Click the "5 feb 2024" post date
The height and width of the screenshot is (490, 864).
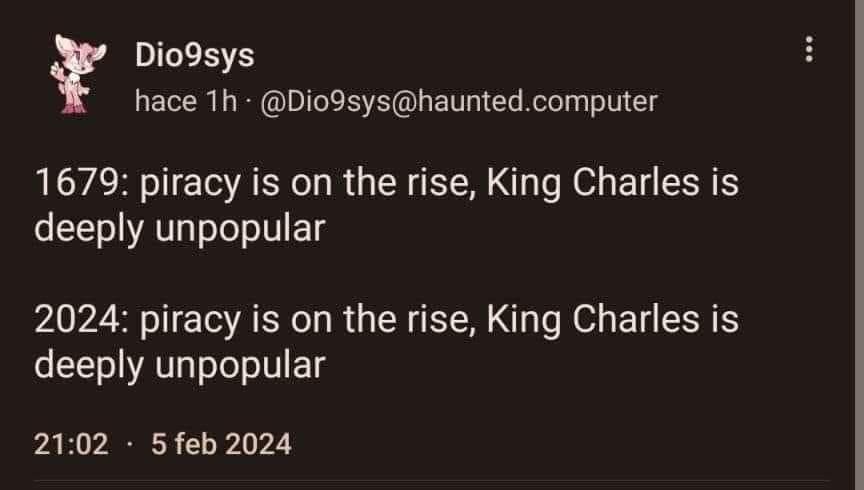tap(221, 443)
